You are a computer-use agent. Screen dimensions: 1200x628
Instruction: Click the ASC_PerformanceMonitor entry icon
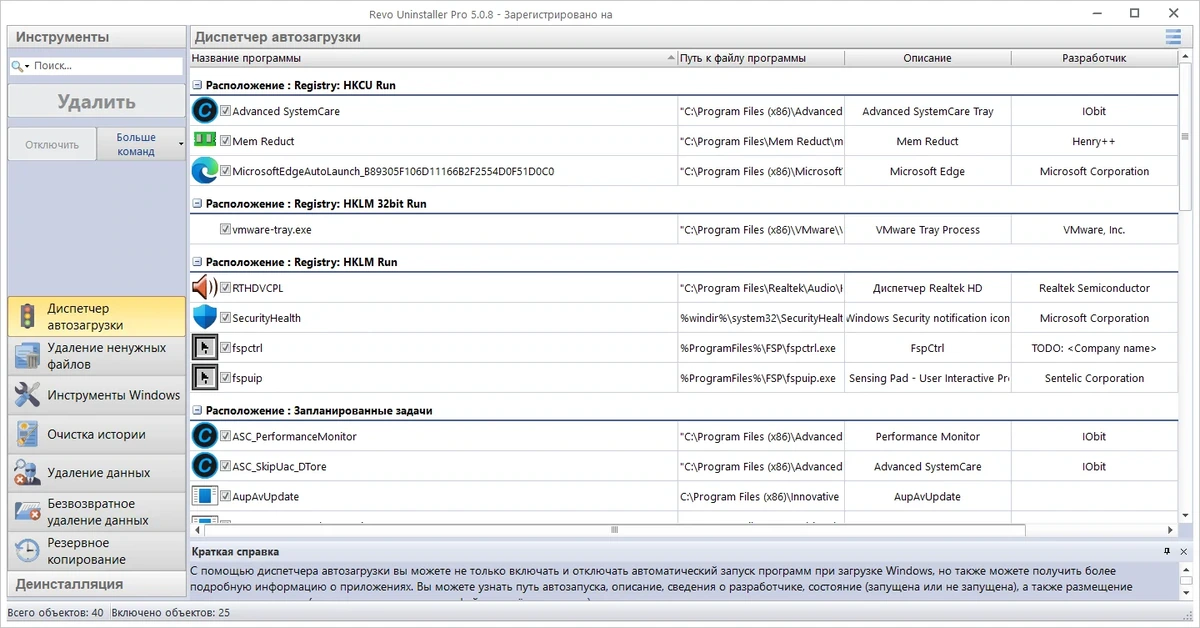click(x=204, y=436)
